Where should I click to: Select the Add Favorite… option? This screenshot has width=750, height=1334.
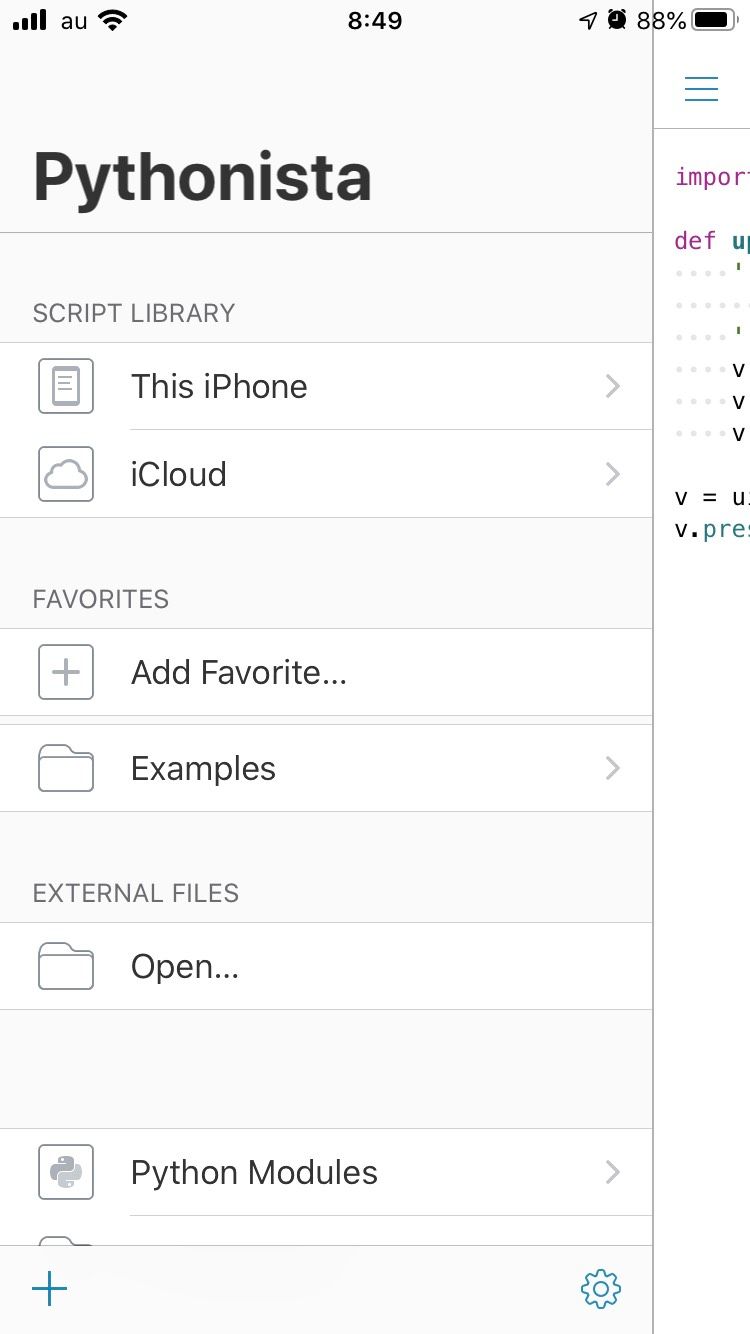pos(239,672)
